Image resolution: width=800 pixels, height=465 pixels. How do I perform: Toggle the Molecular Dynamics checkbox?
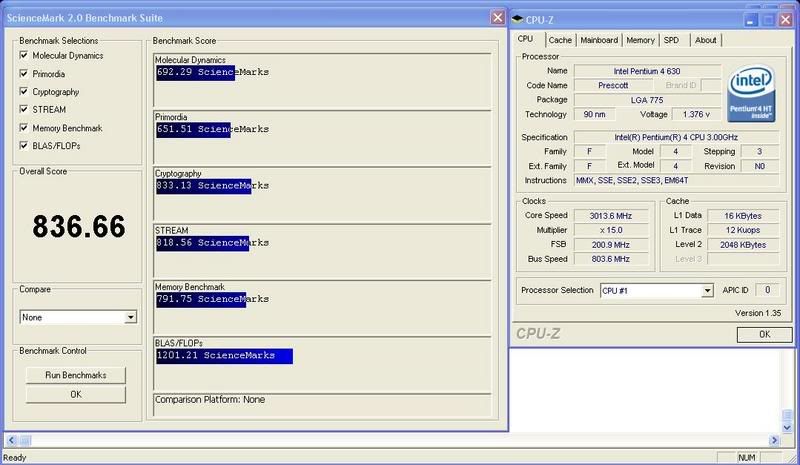[24, 56]
